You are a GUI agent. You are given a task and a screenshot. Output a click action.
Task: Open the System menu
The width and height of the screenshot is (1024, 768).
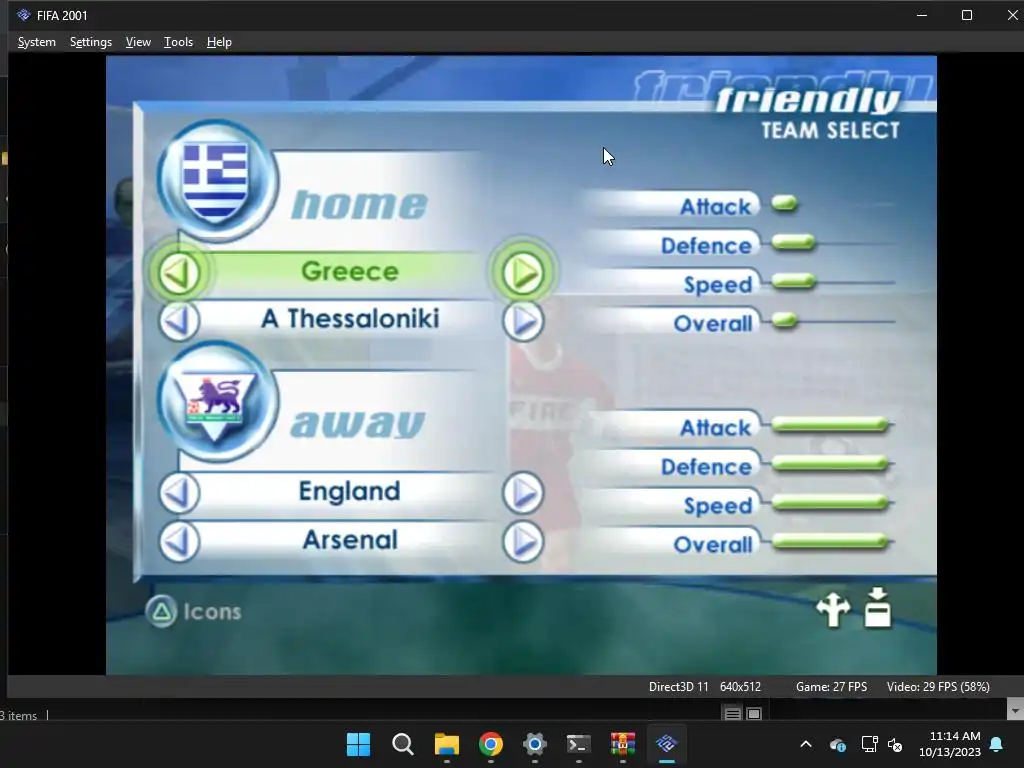[37, 42]
